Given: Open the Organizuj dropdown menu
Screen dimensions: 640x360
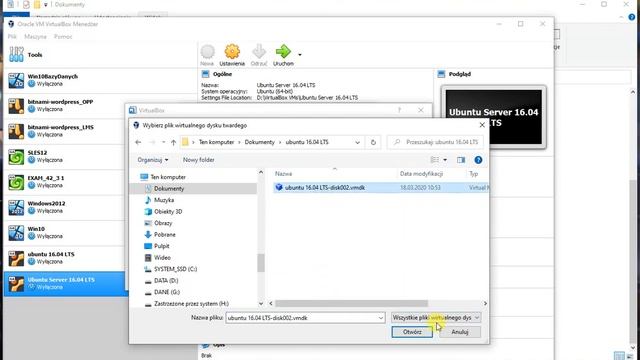Looking at the screenshot, I should pos(153,160).
